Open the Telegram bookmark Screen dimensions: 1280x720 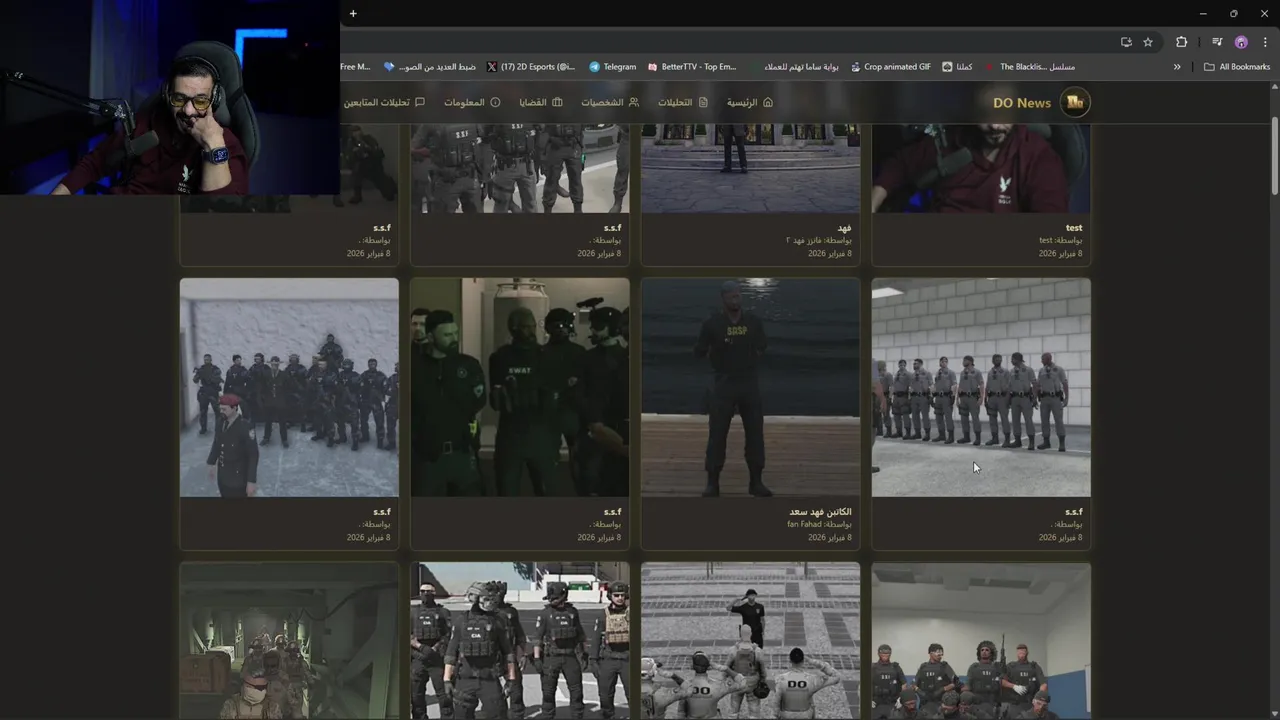click(x=612, y=67)
